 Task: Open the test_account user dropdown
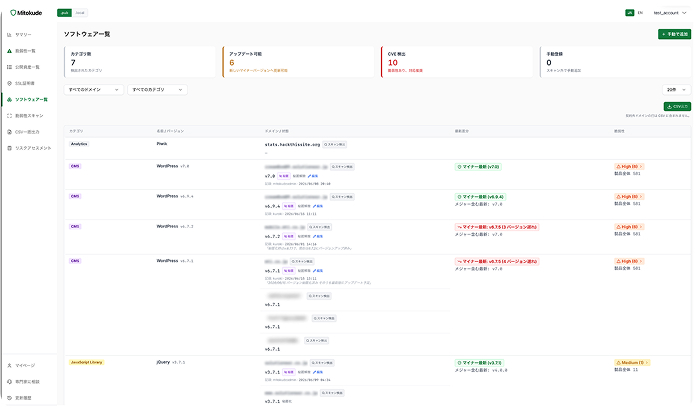tap(670, 13)
